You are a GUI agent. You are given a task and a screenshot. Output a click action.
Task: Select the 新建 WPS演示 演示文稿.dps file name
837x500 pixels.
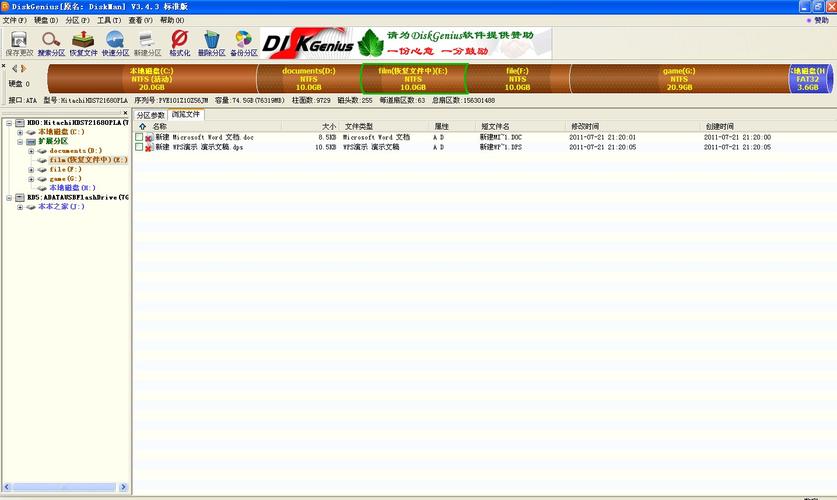tap(199, 147)
